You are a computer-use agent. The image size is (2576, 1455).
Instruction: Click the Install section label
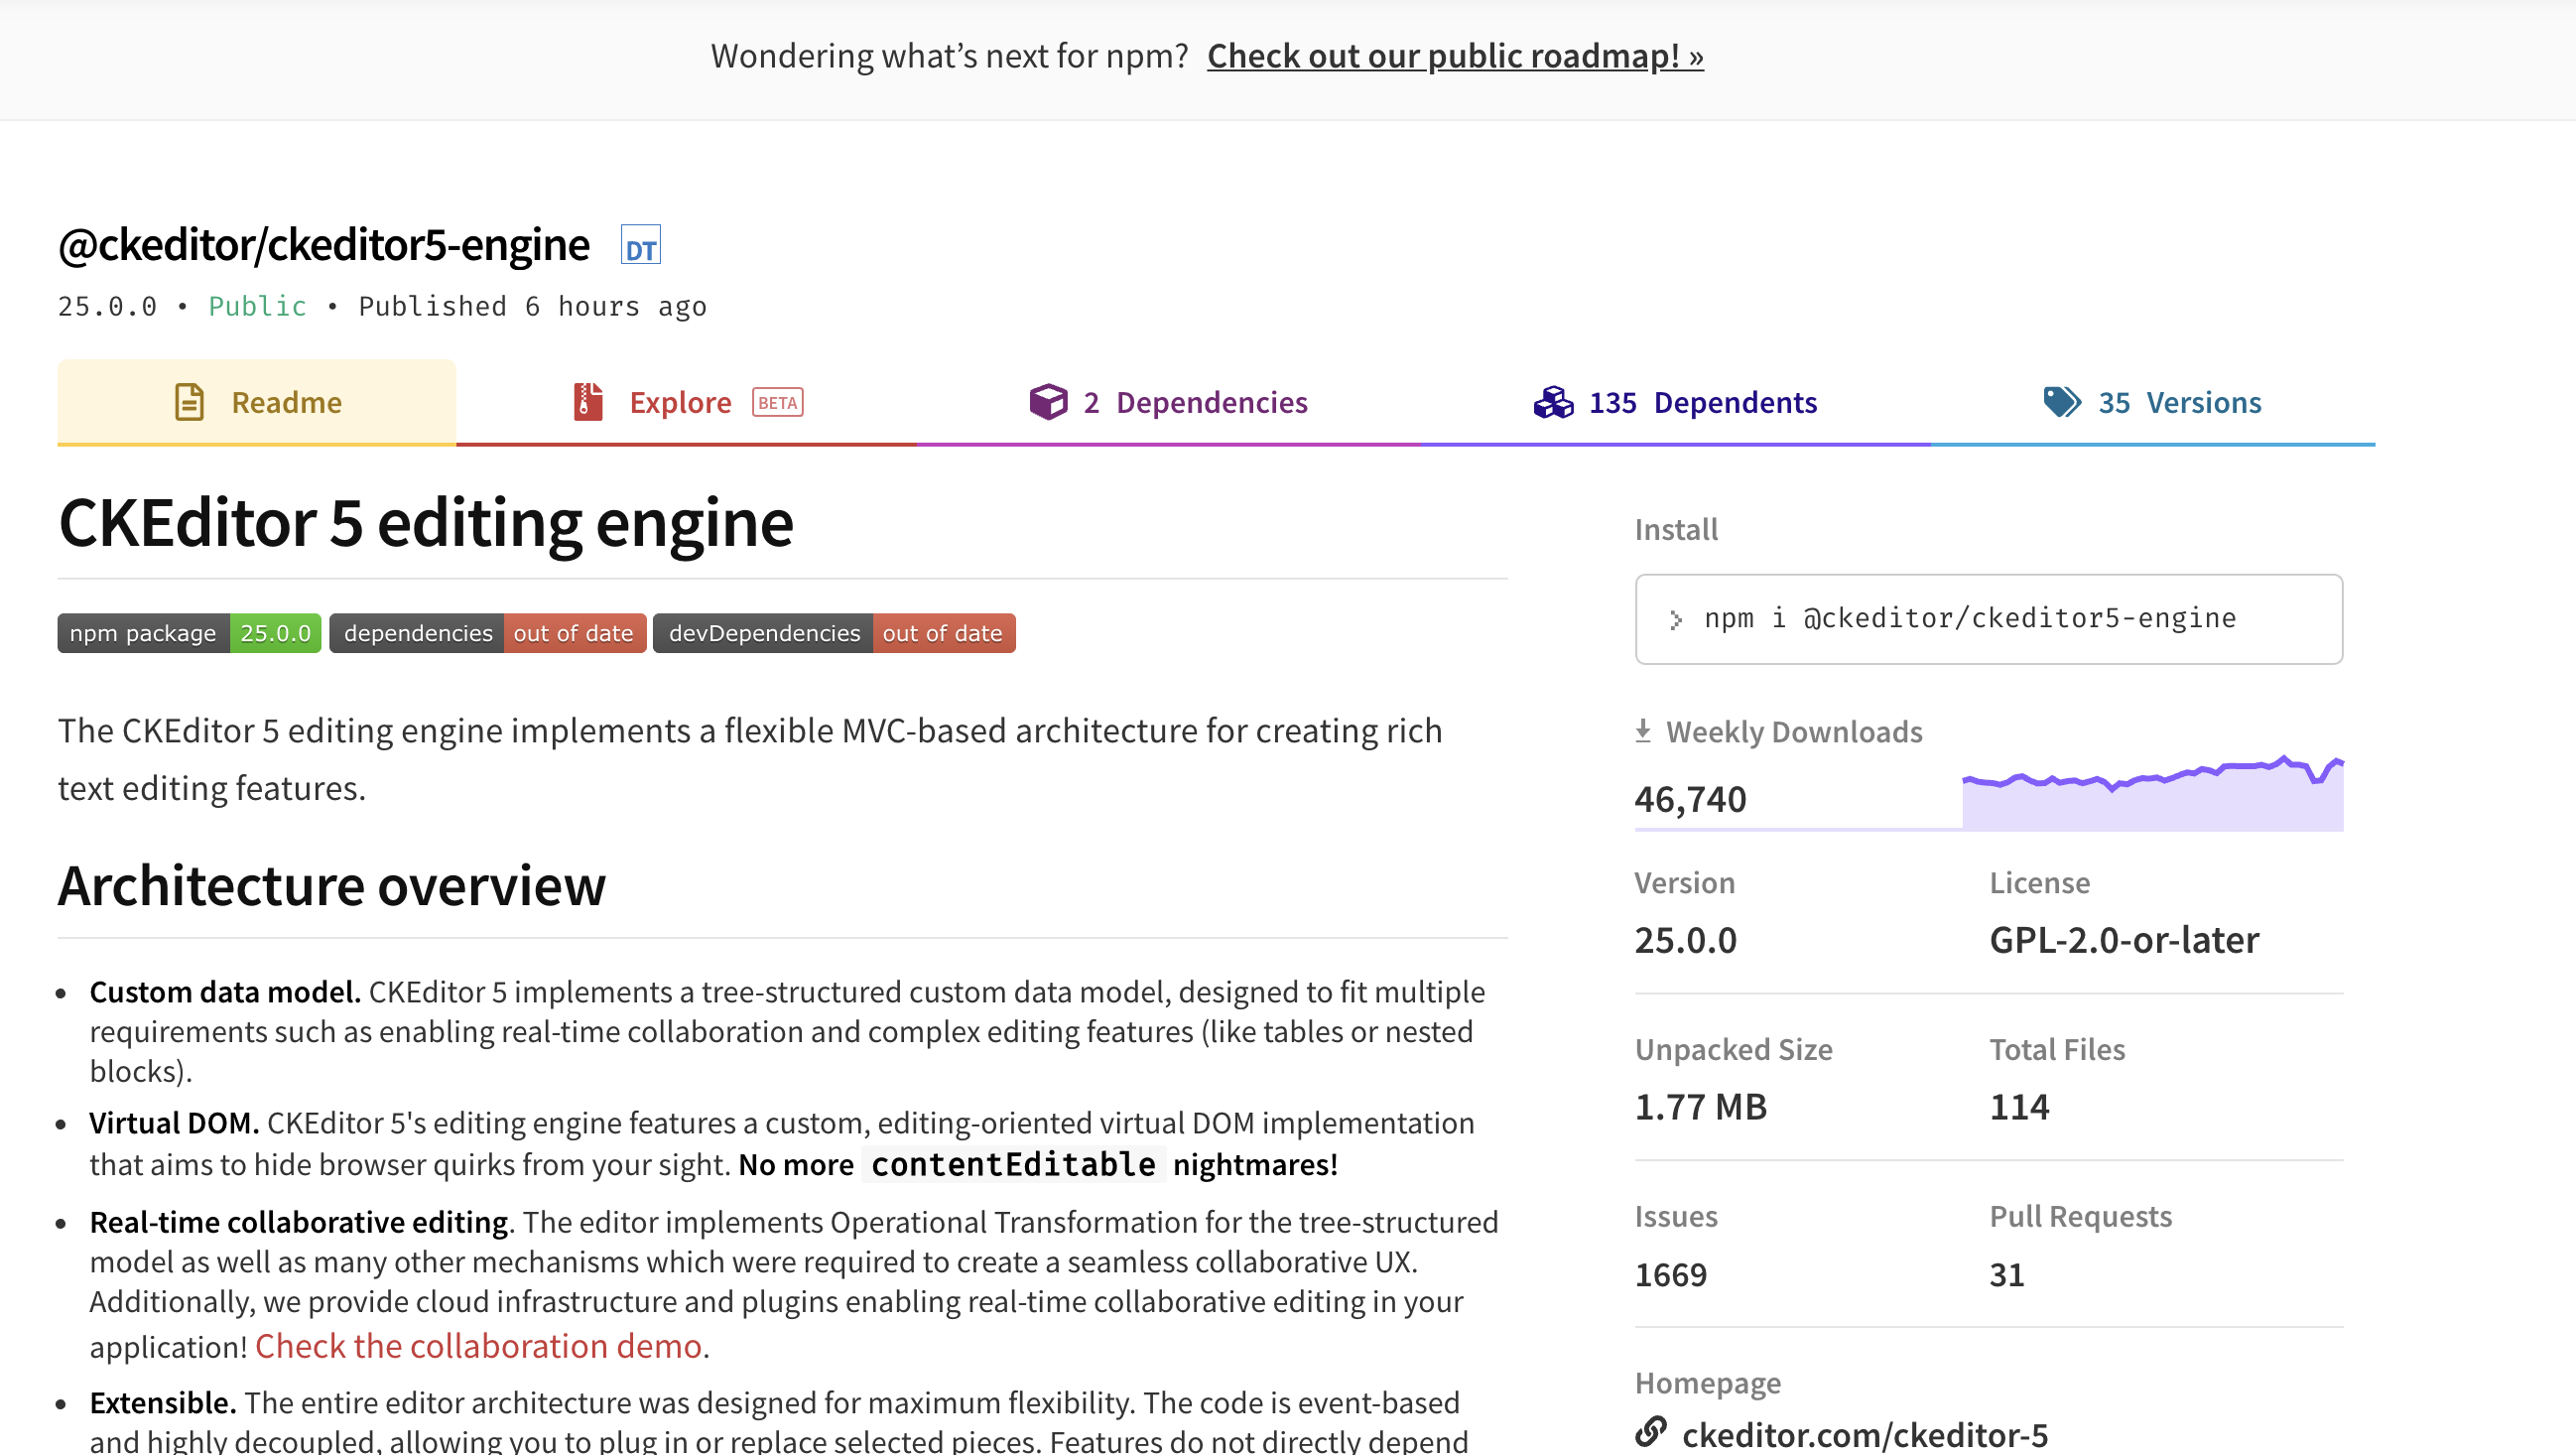coord(1676,529)
